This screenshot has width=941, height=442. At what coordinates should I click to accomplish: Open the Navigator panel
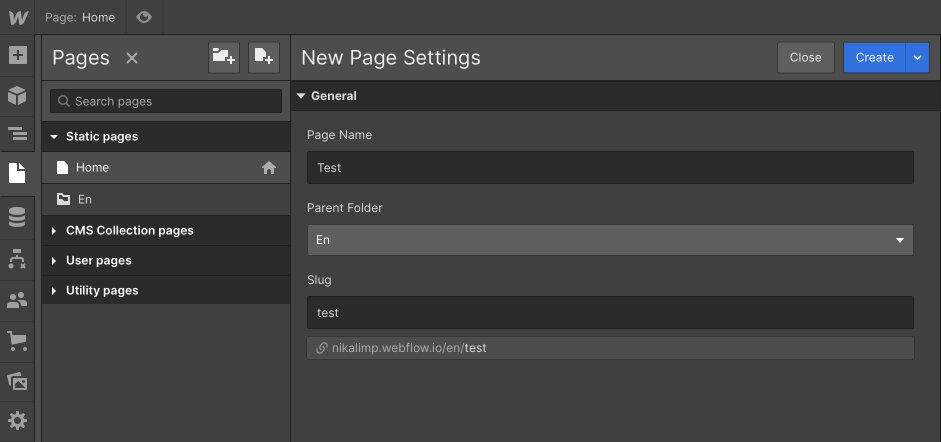click(17, 133)
